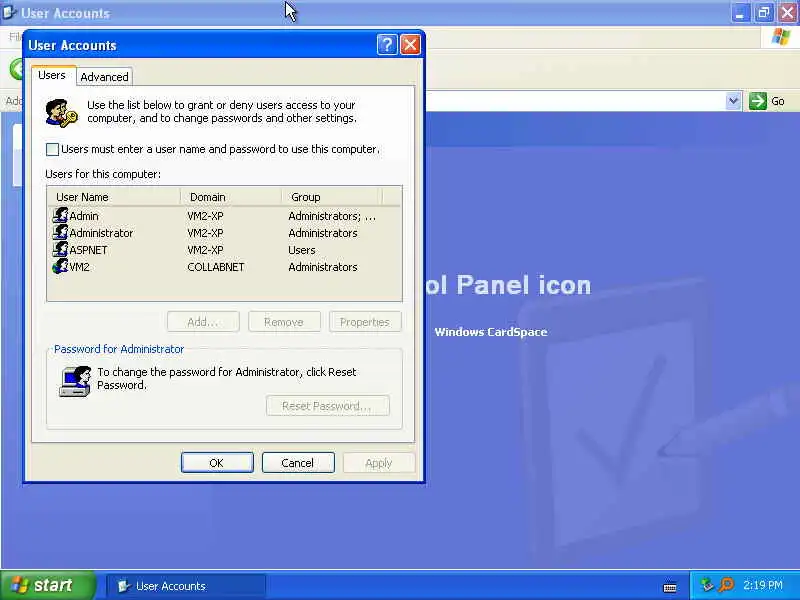
Task: Click the users-with-key icon in dialog header
Action: coord(61,113)
